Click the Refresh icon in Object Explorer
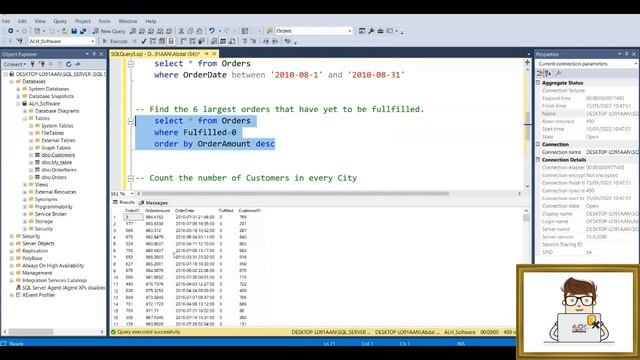Viewport: 640px width, 360px height. [x=69, y=64]
